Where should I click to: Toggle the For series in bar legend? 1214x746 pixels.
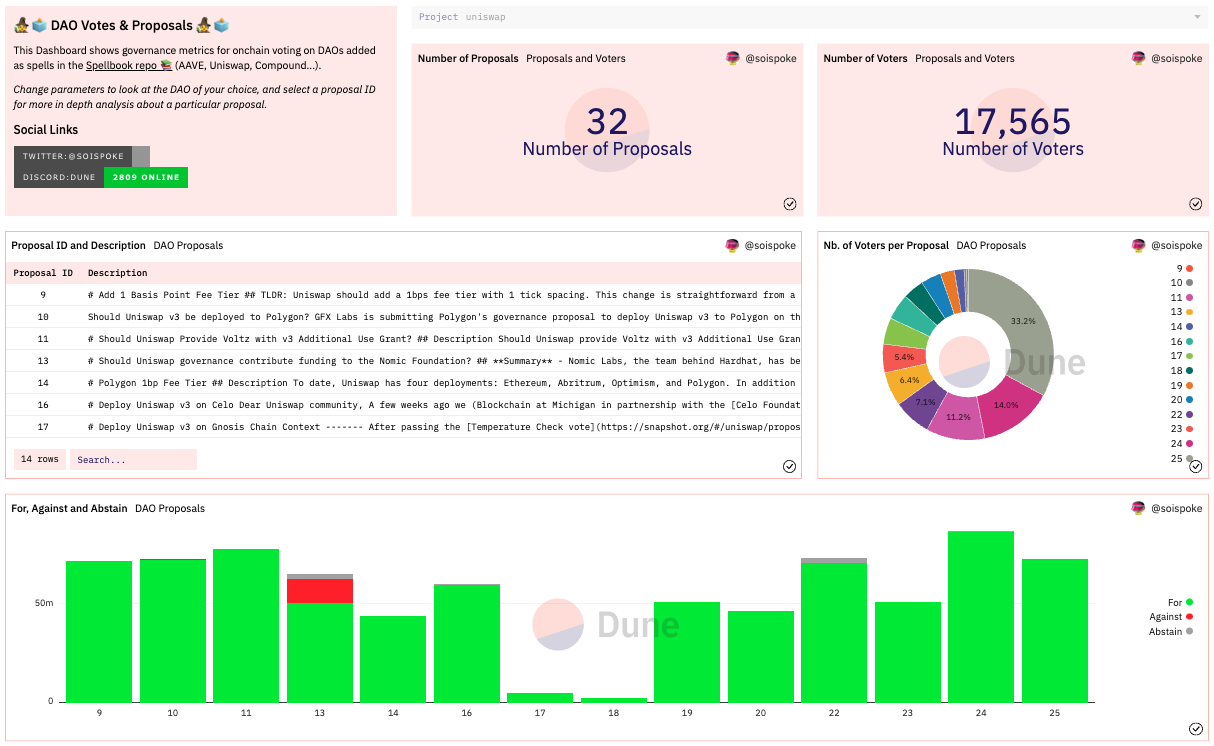click(1180, 603)
